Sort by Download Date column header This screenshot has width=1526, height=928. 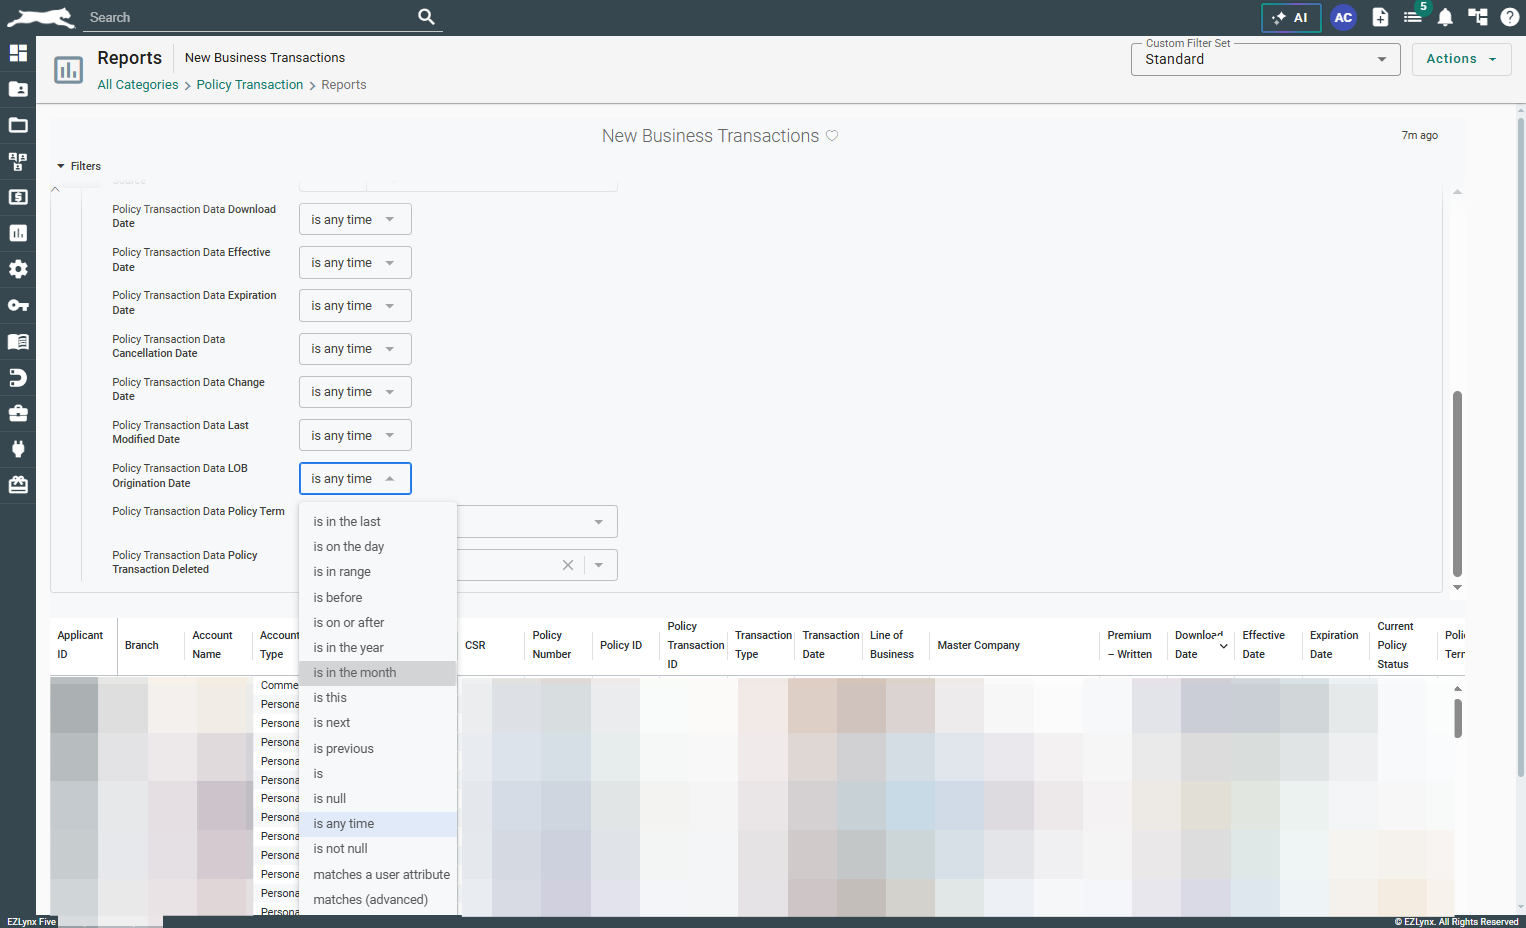tap(1199, 645)
